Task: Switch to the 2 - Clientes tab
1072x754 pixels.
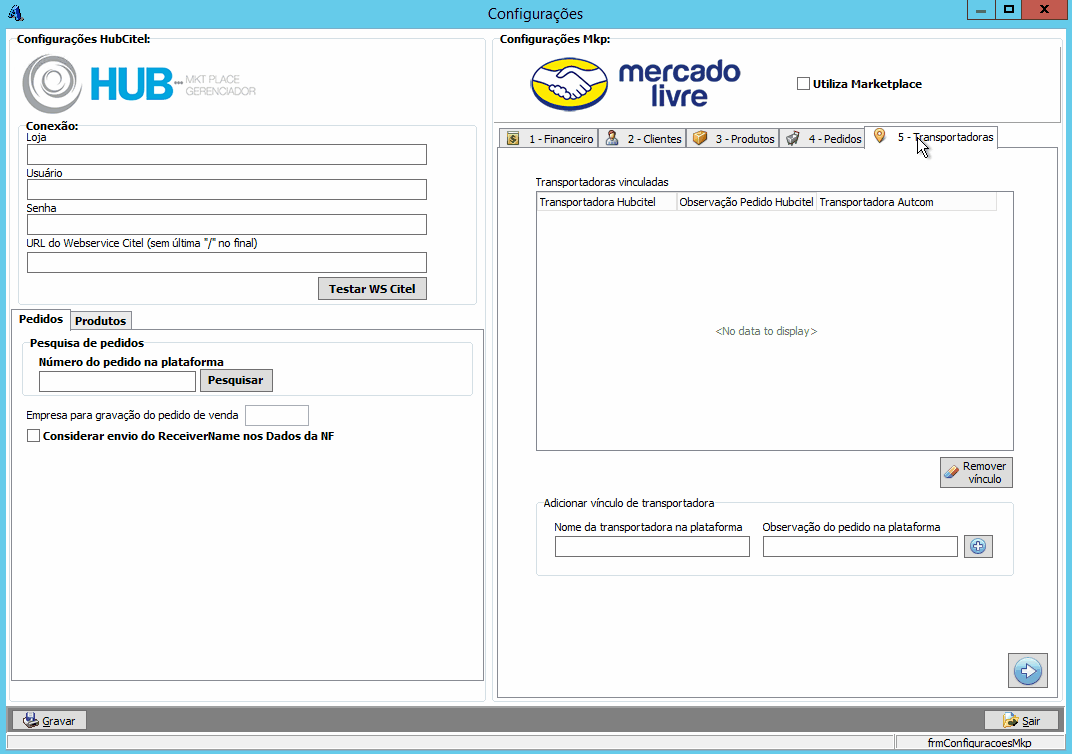Action: coord(643,138)
